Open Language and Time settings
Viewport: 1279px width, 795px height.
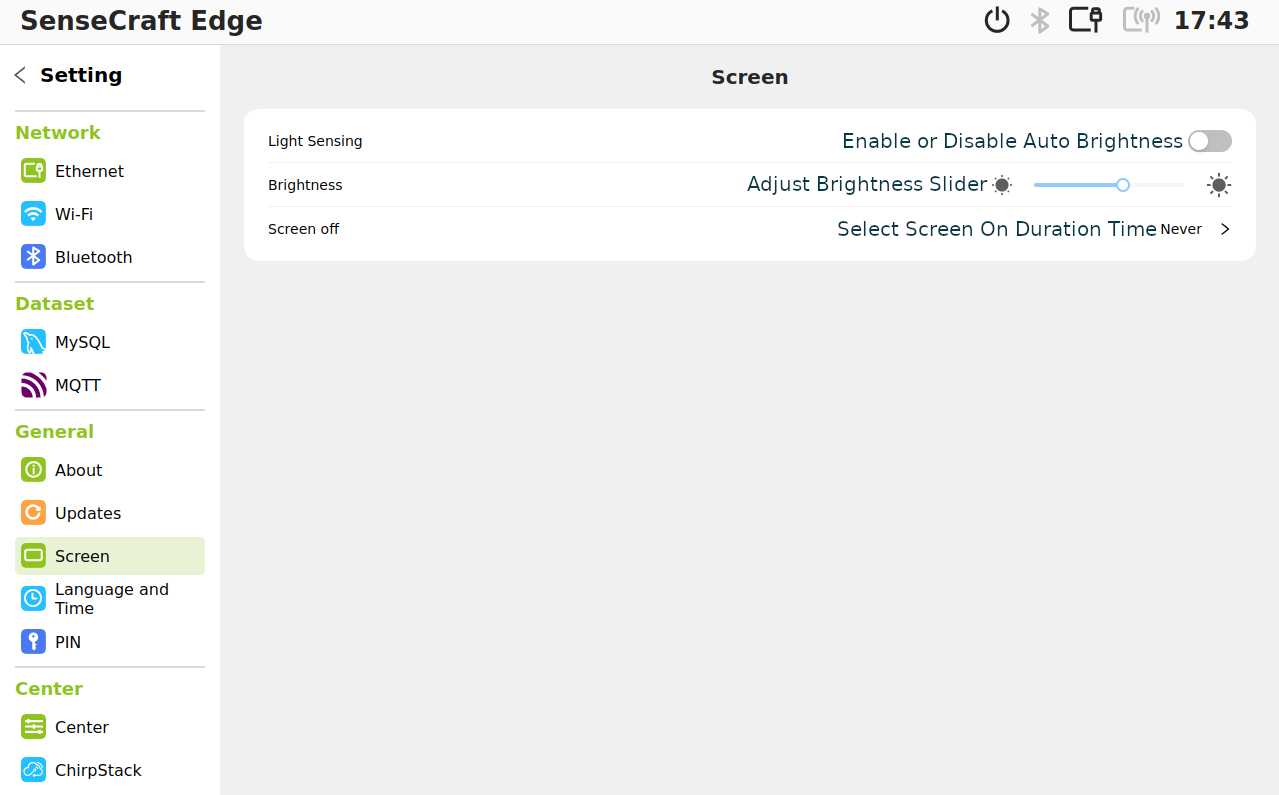[112, 599]
